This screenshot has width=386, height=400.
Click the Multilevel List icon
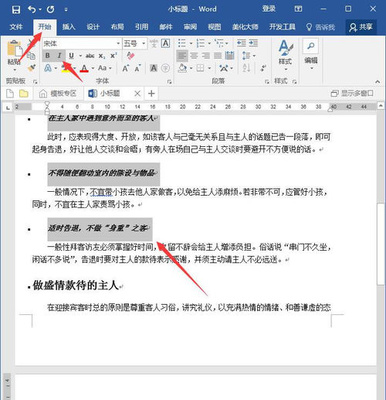tap(219, 43)
